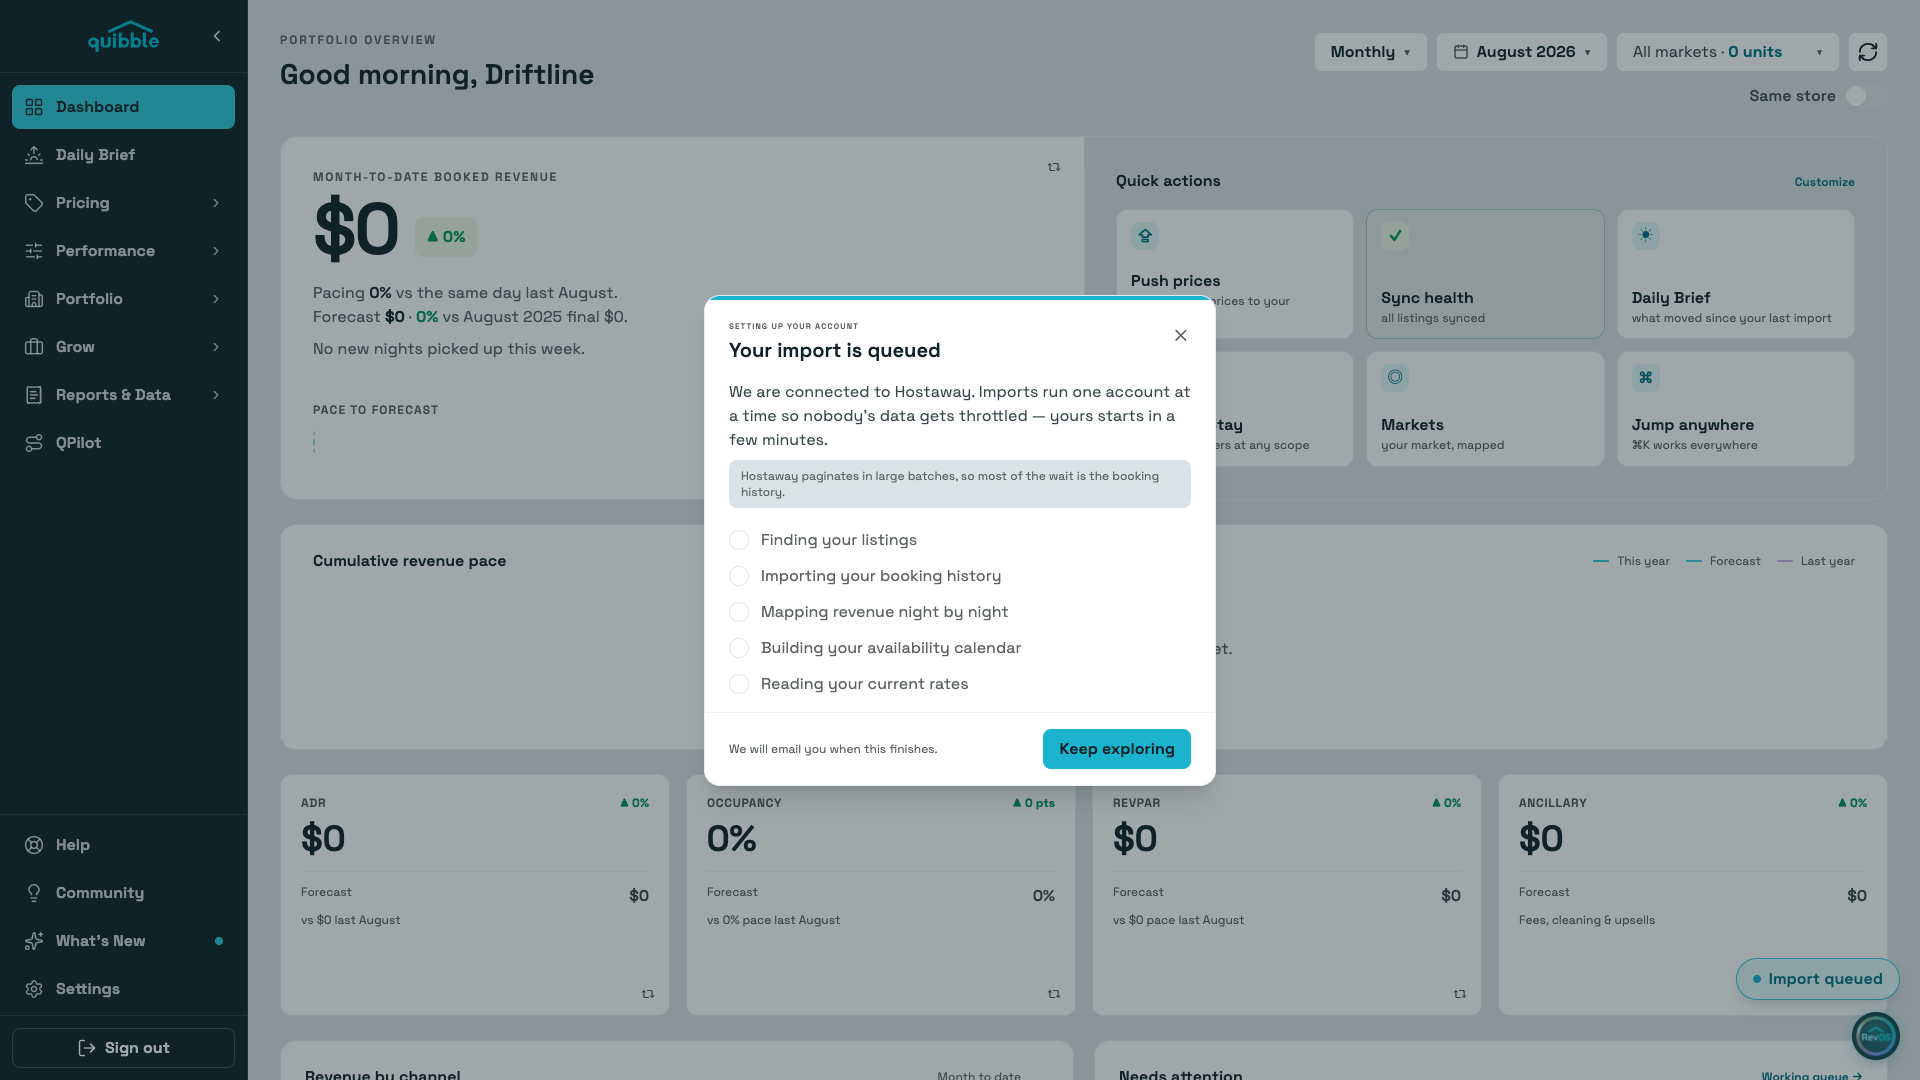Click the refresh data icon button
Screen dimensions: 1920x1080
(1867, 52)
